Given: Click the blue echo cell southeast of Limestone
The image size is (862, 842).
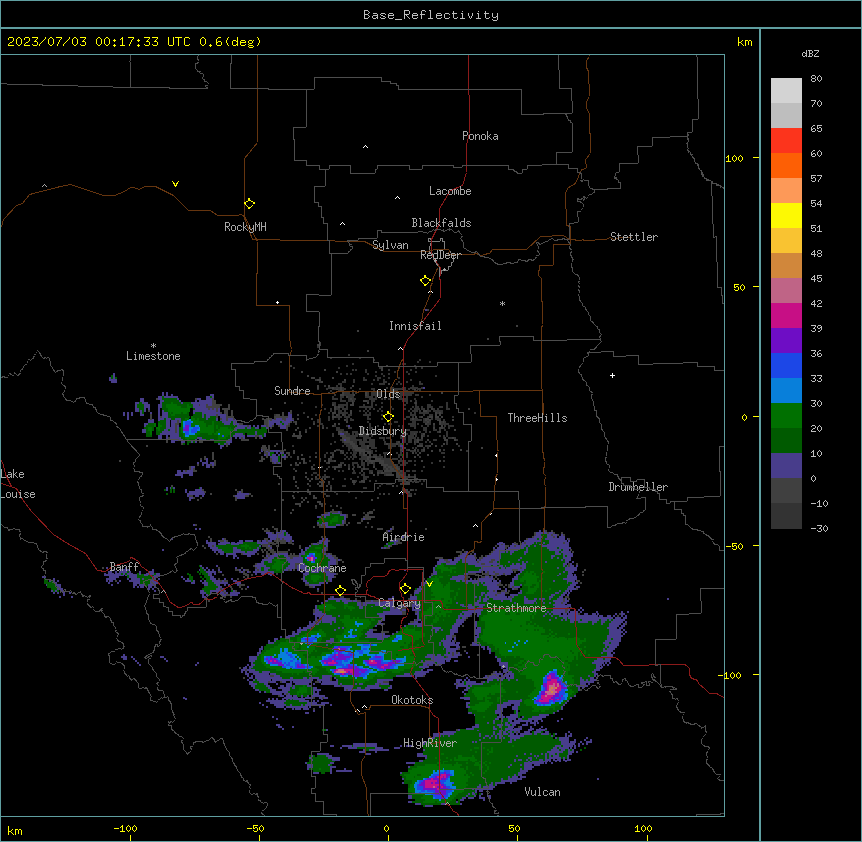Looking at the screenshot, I should click(190, 427).
